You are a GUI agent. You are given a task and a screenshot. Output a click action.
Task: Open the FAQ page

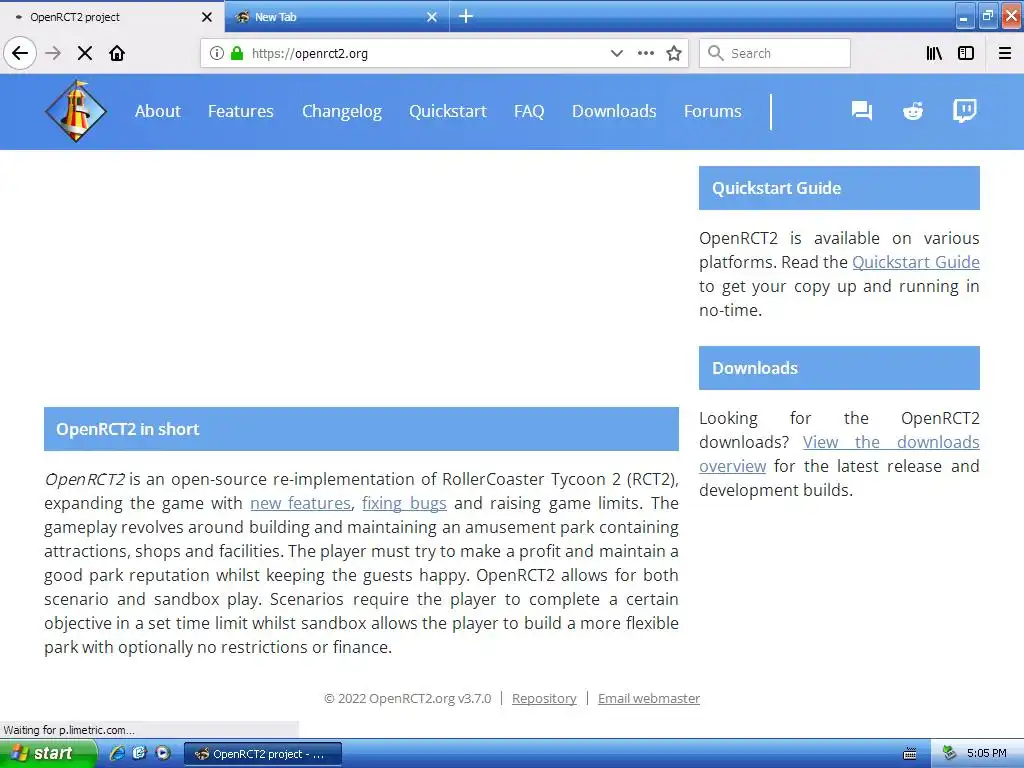tap(529, 111)
